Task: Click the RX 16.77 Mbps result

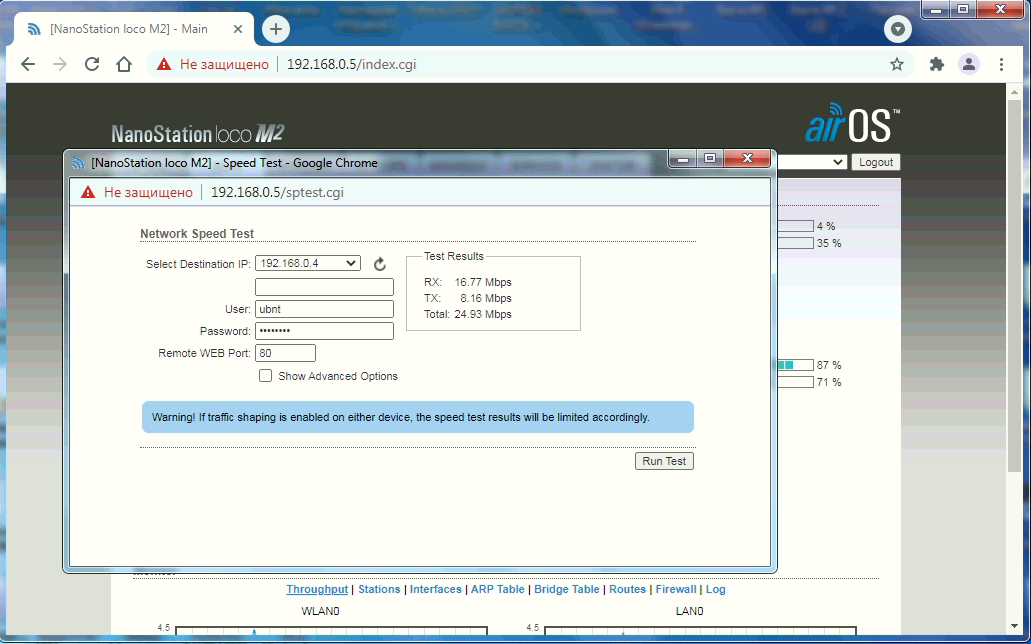Action: click(x=468, y=282)
